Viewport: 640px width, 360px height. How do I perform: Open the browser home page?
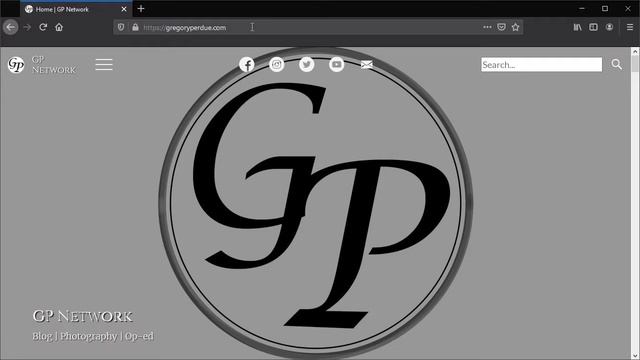pos(59,27)
